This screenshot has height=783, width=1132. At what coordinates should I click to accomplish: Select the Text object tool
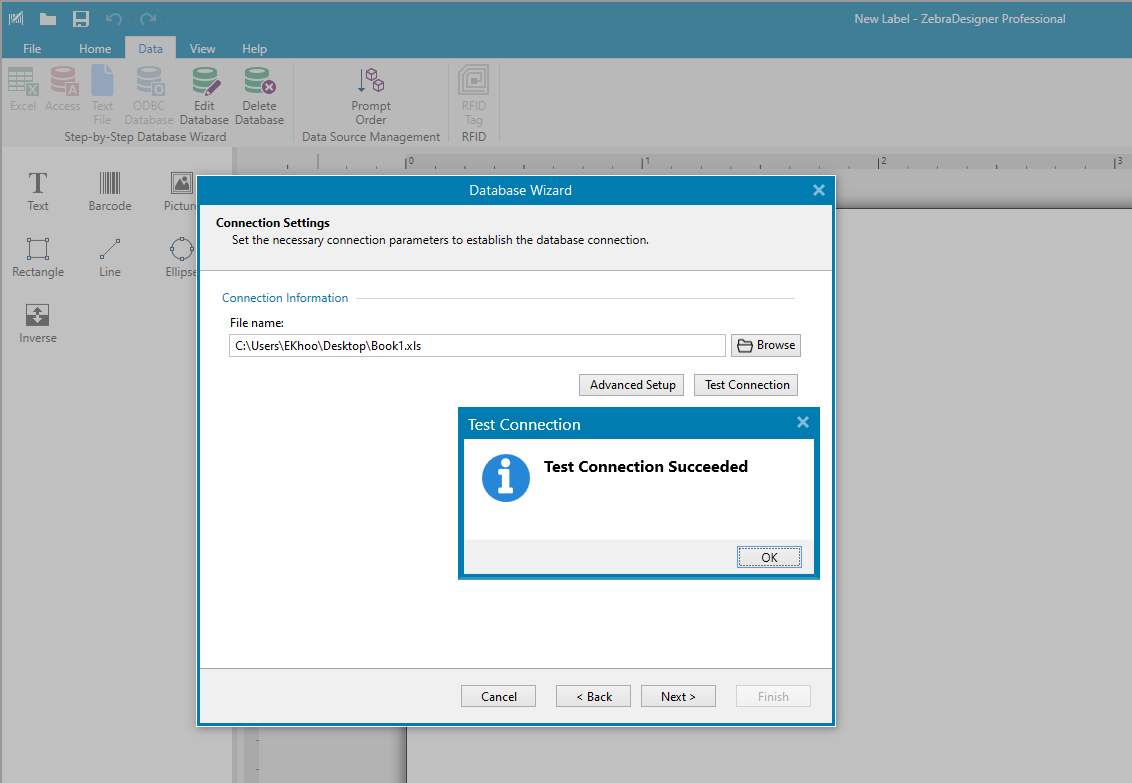[x=38, y=191]
